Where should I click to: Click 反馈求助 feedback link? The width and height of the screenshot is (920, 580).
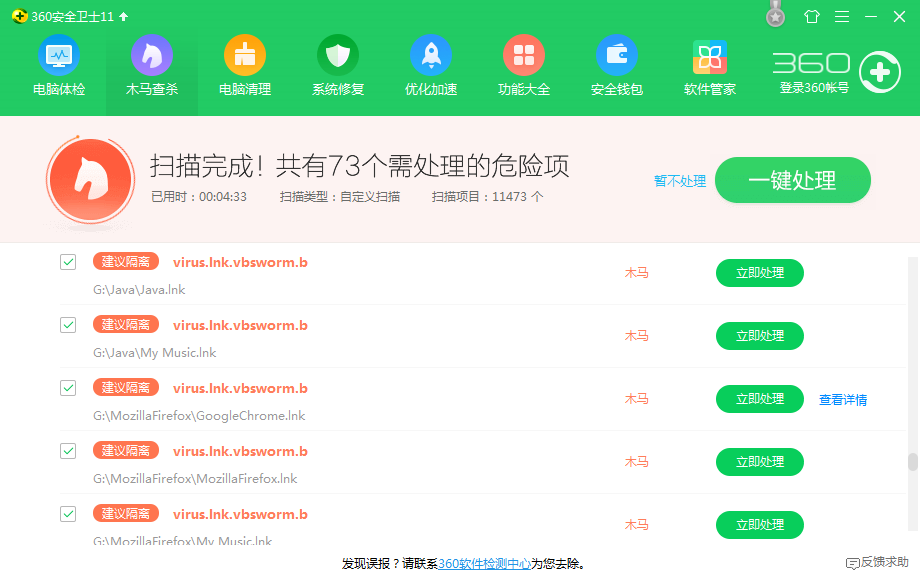(885, 562)
